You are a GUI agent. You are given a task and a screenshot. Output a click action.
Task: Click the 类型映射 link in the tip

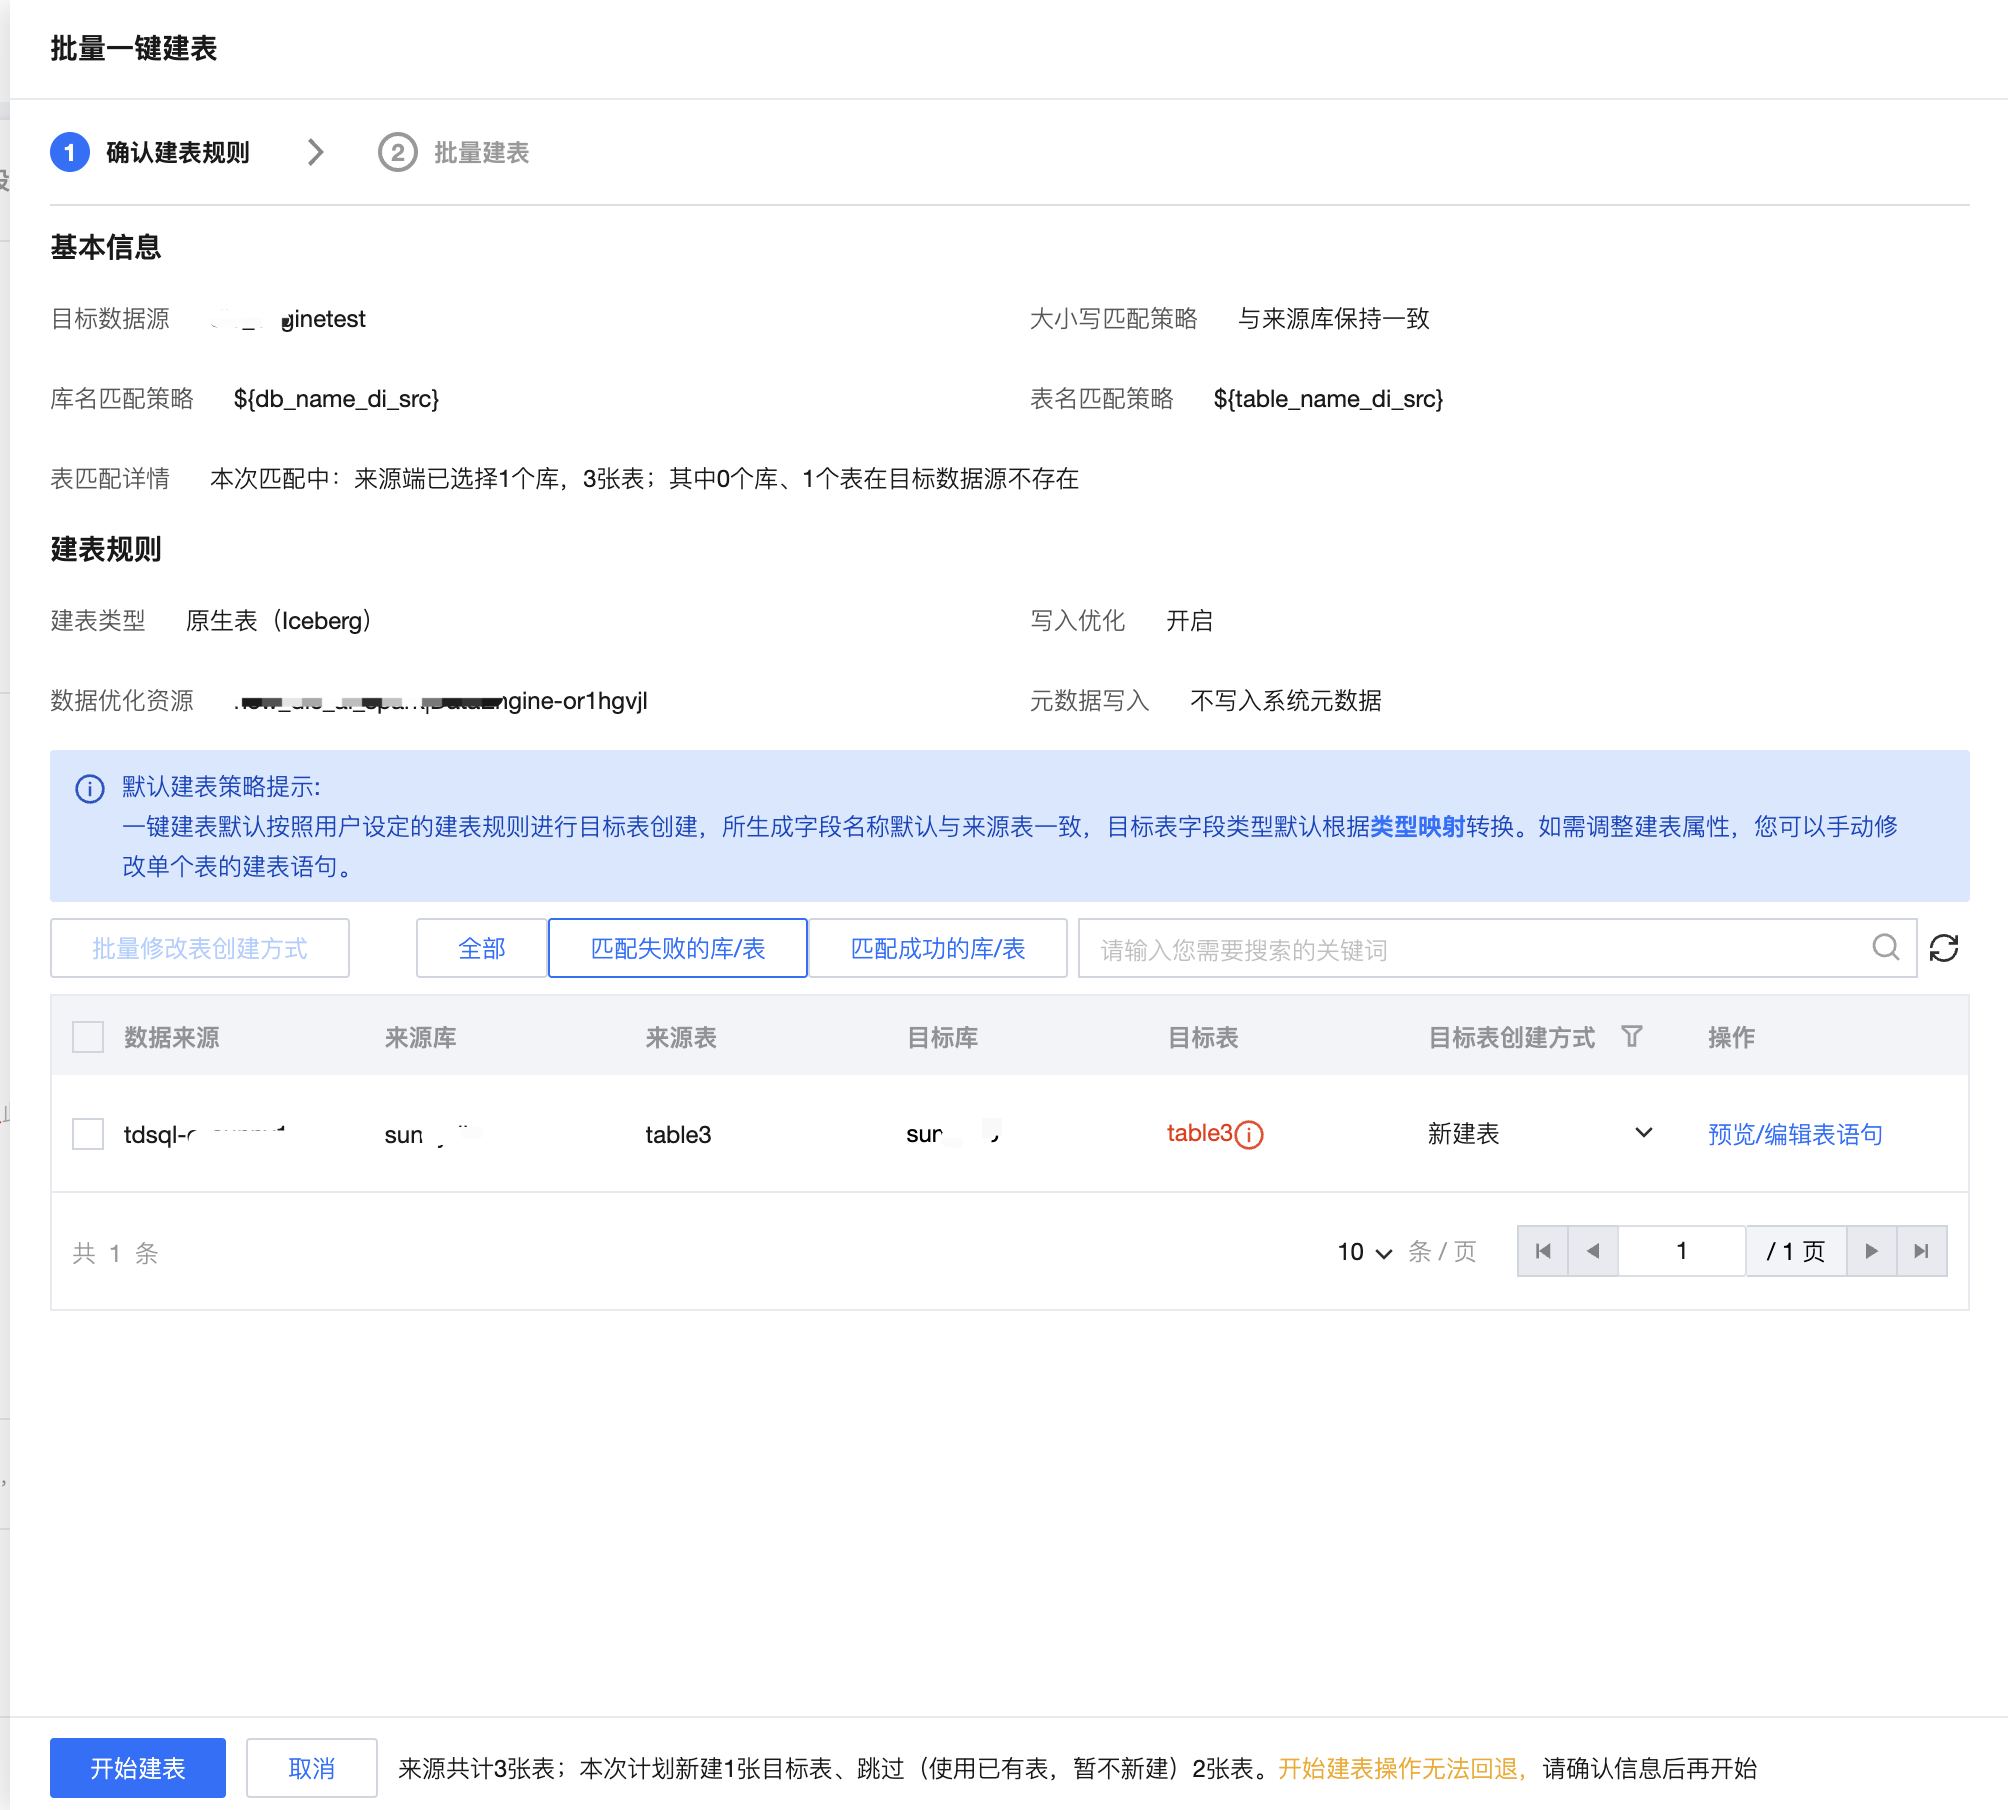click(1417, 826)
